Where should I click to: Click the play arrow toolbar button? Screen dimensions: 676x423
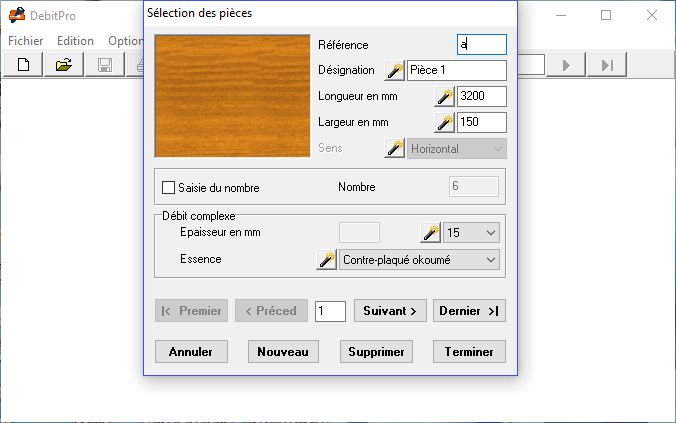(566, 65)
